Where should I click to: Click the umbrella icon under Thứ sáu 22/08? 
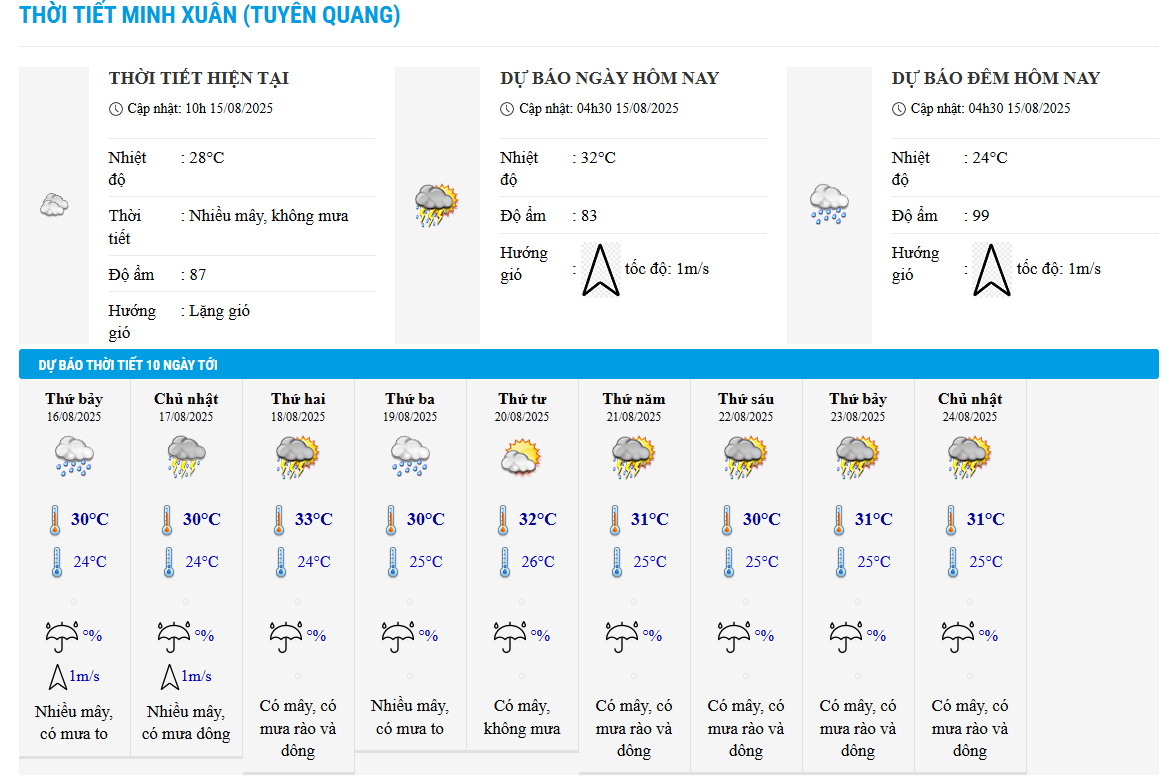click(734, 635)
